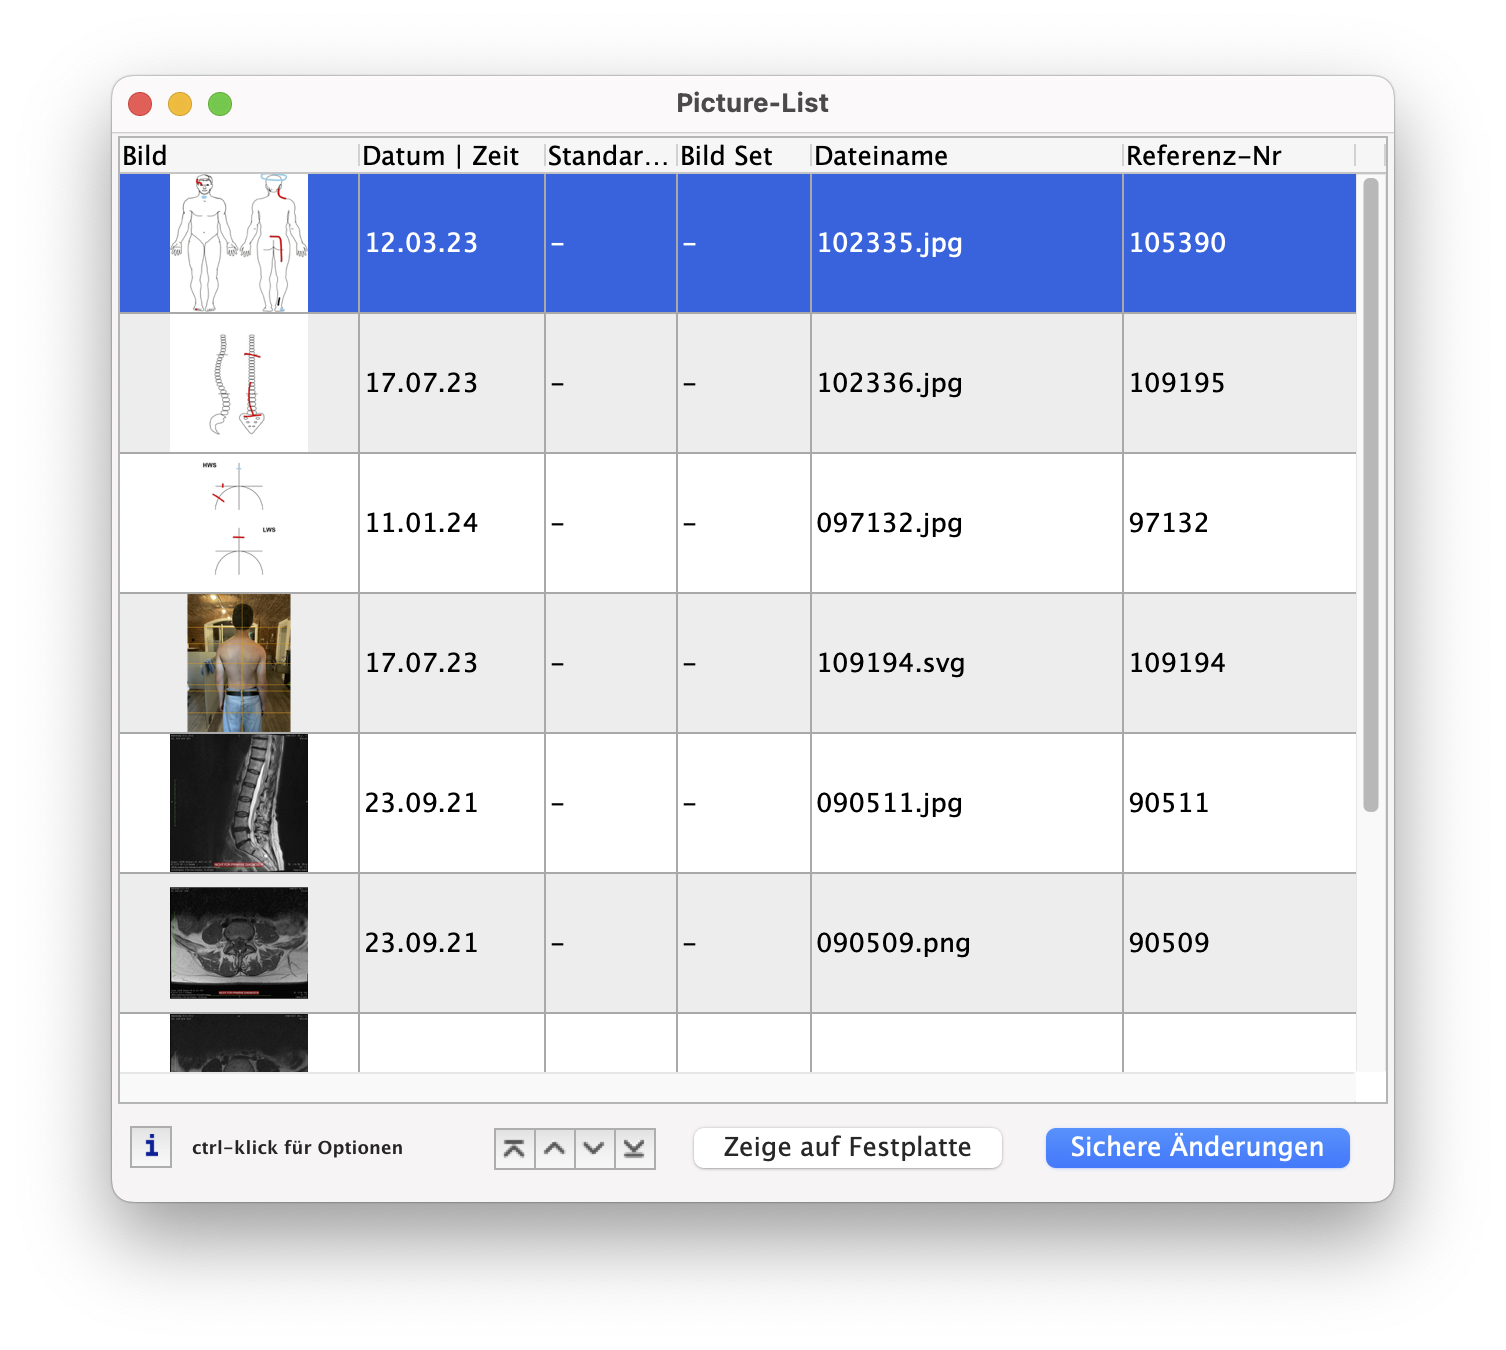Click the Standard cell in the 097132.jpg row
Viewport: 1506px width, 1350px height.
click(610, 523)
